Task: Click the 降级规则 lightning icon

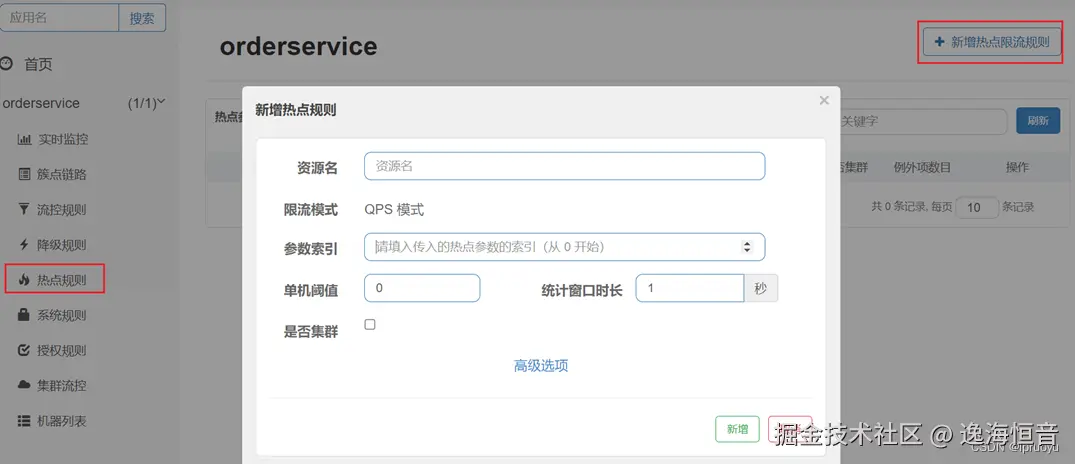Action: click(24, 245)
